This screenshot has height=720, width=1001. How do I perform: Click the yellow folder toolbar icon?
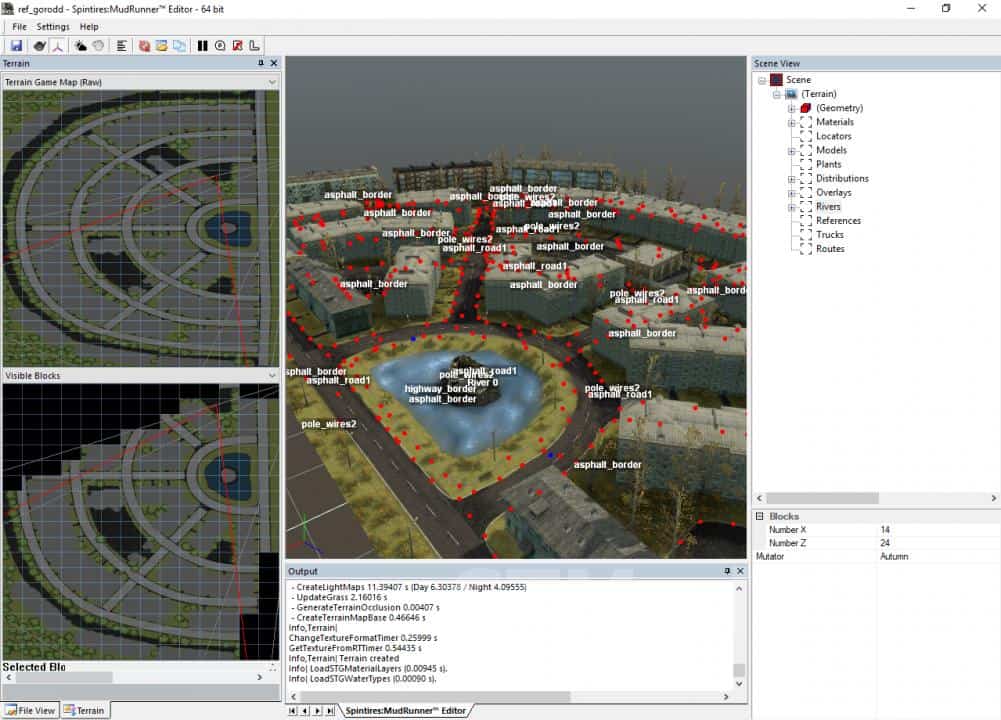coord(161,46)
